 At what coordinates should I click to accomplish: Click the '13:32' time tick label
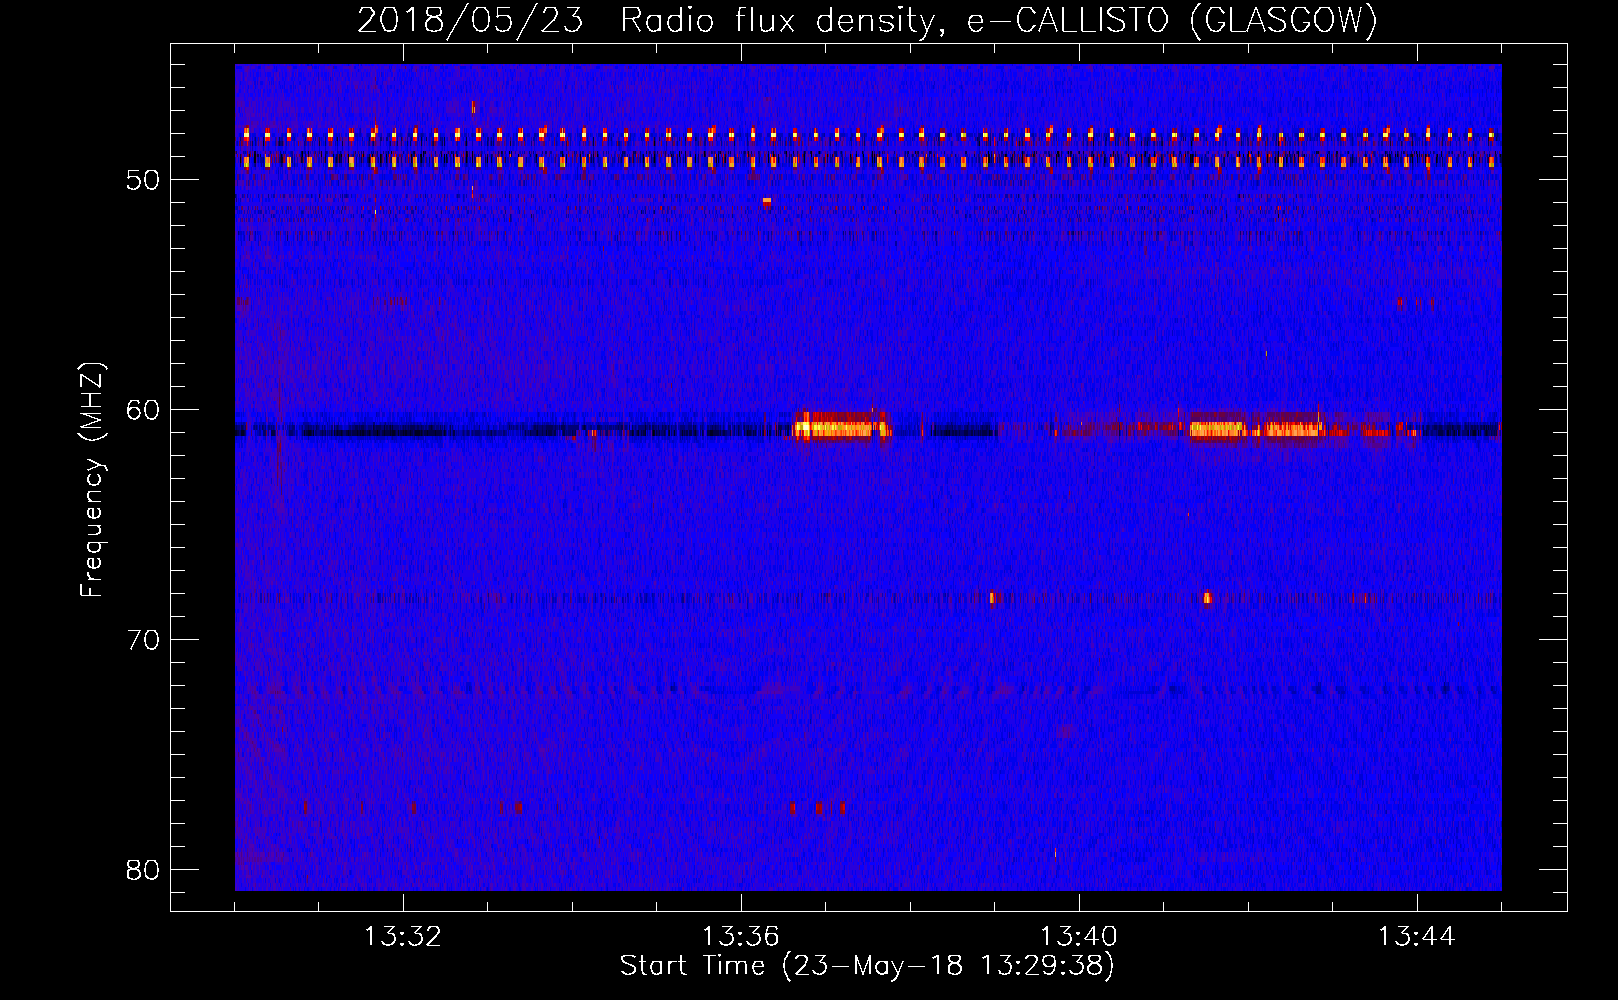(x=403, y=937)
